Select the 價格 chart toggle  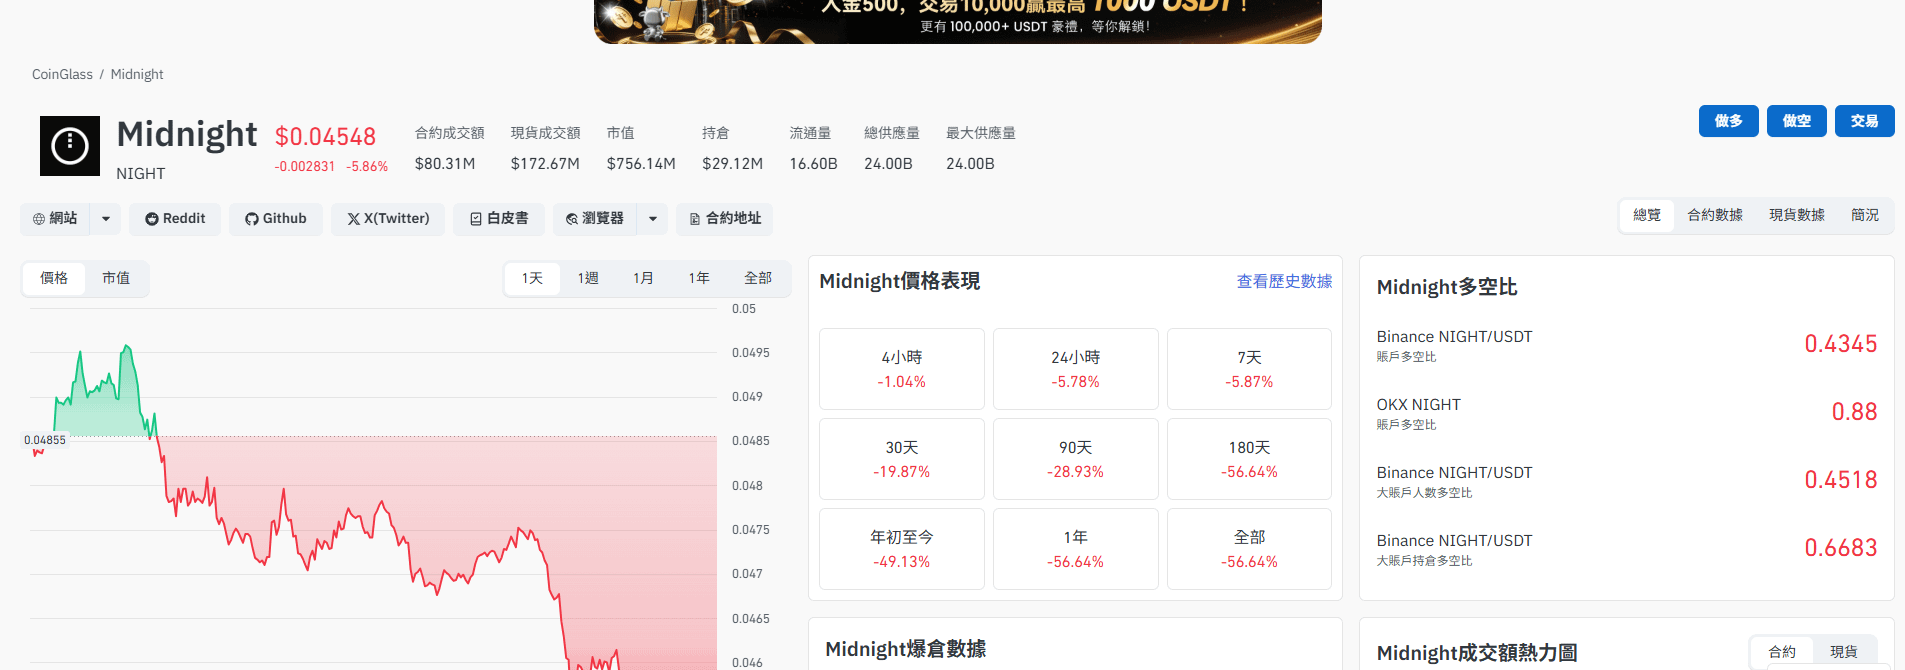(54, 278)
